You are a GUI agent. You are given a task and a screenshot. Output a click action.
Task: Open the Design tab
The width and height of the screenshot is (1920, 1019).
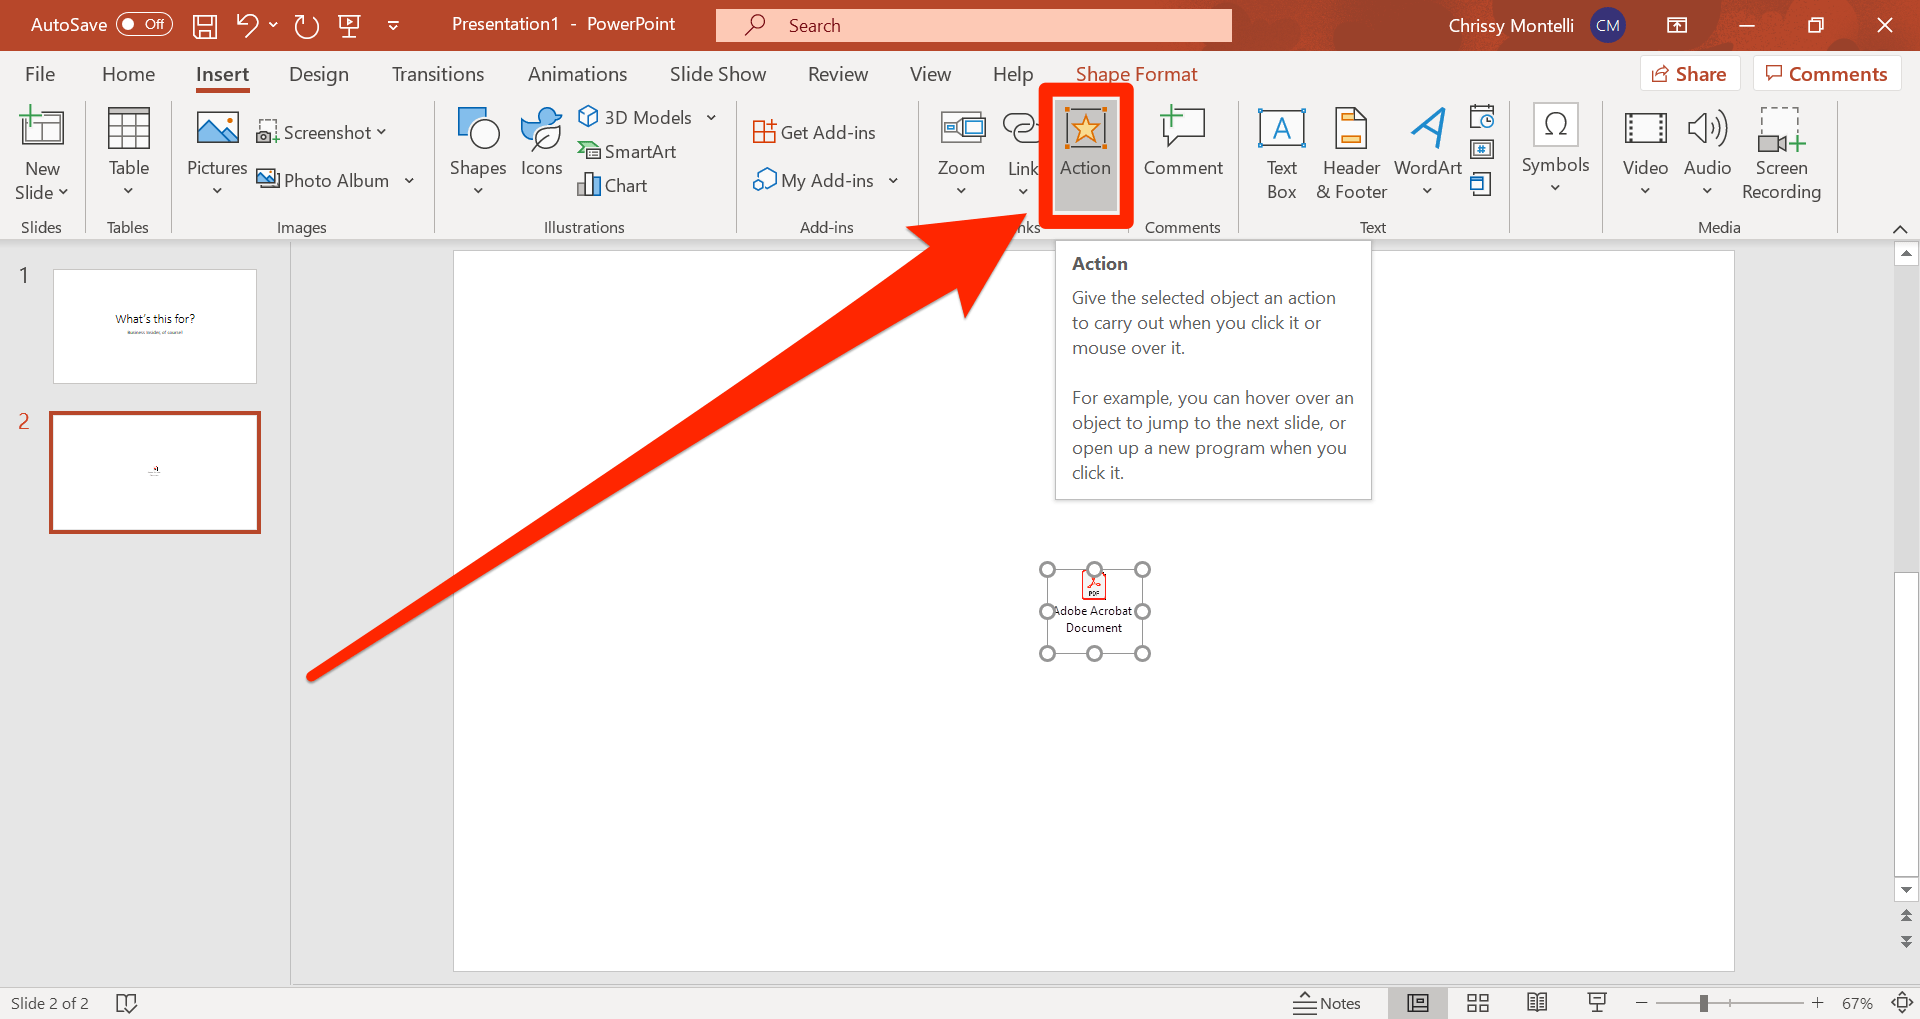tap(319, 74)
